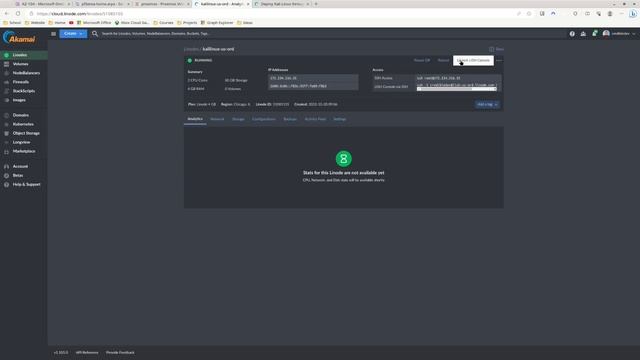Open the Ideas bookmark folder
The width and height of the screenshot is (640, 360).
pos(245,23)
